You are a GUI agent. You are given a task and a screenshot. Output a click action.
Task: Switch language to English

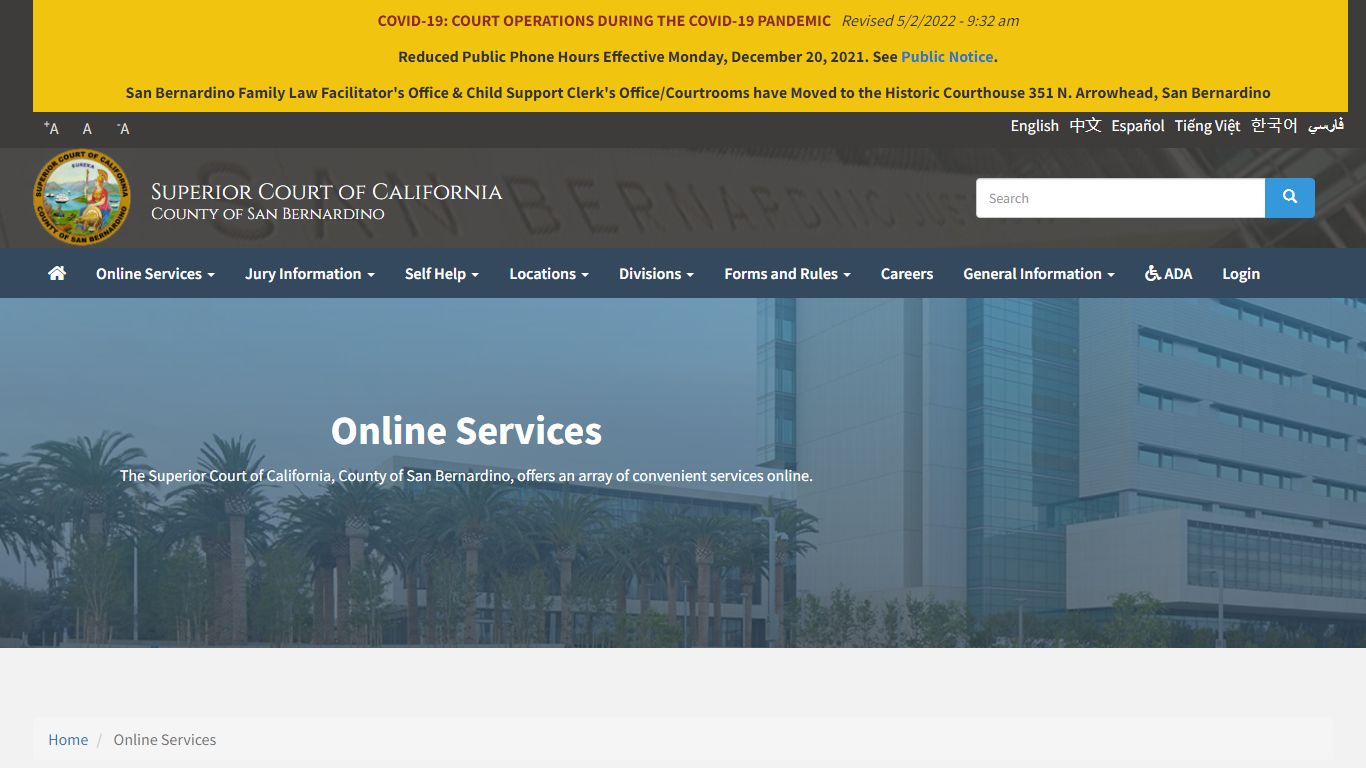[x=1034, y=125]
